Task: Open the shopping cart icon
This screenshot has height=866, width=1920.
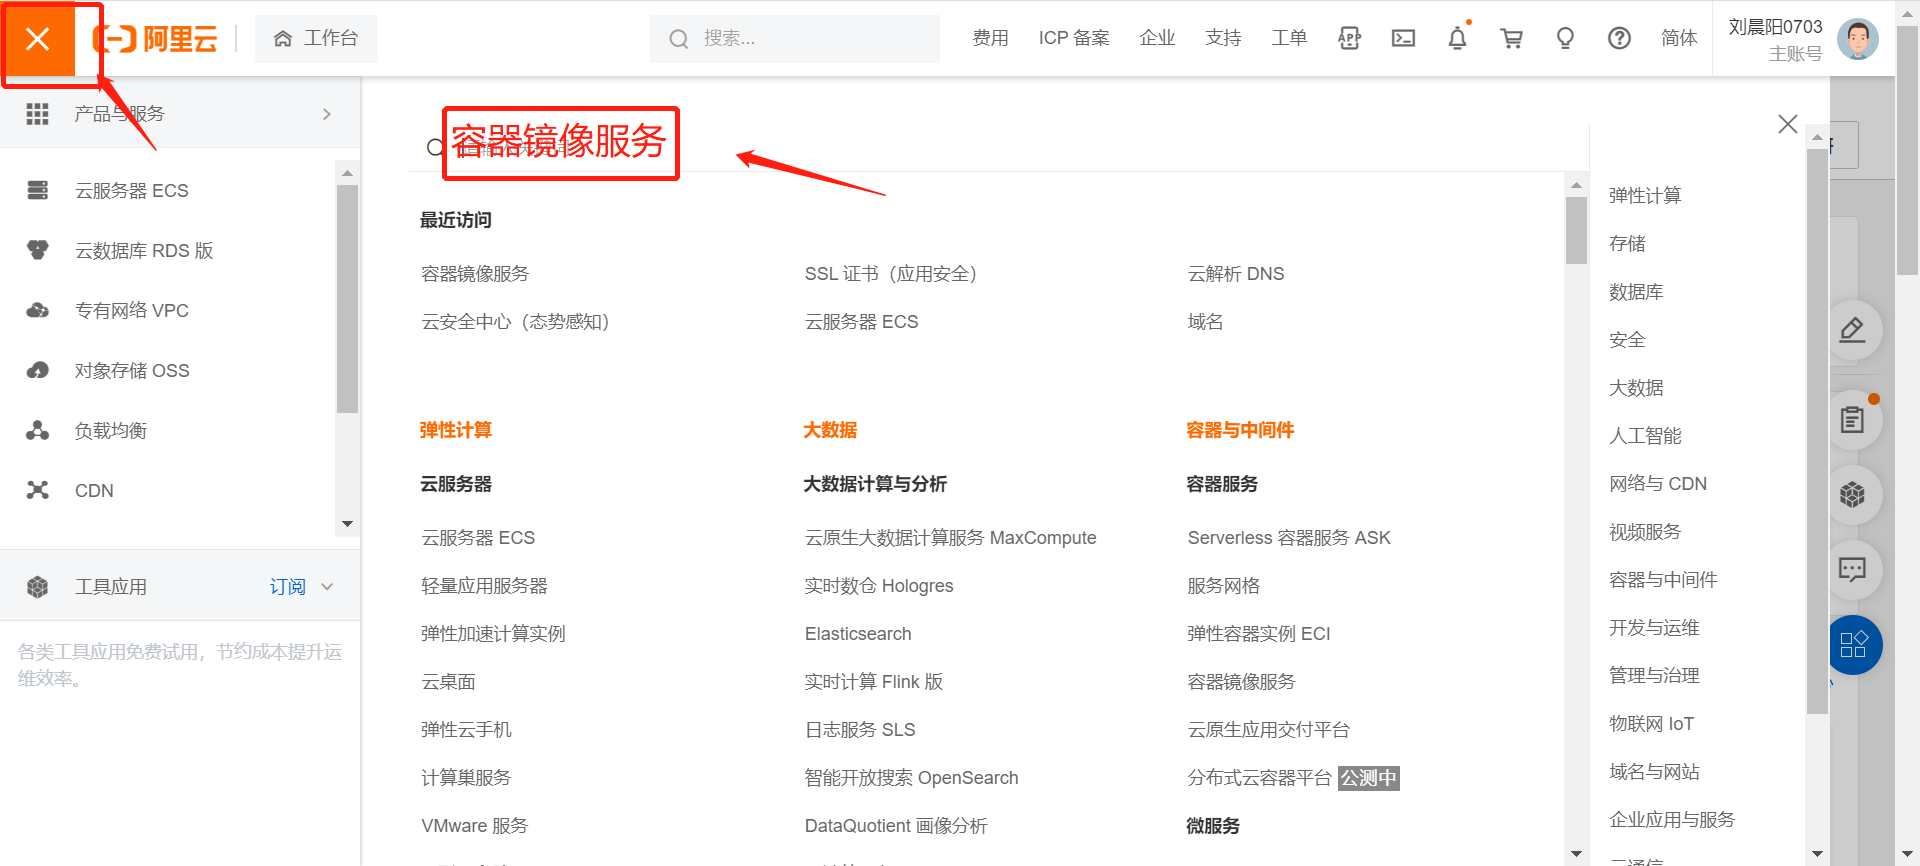Action: pyautogui.click(x=1511, y=38)
